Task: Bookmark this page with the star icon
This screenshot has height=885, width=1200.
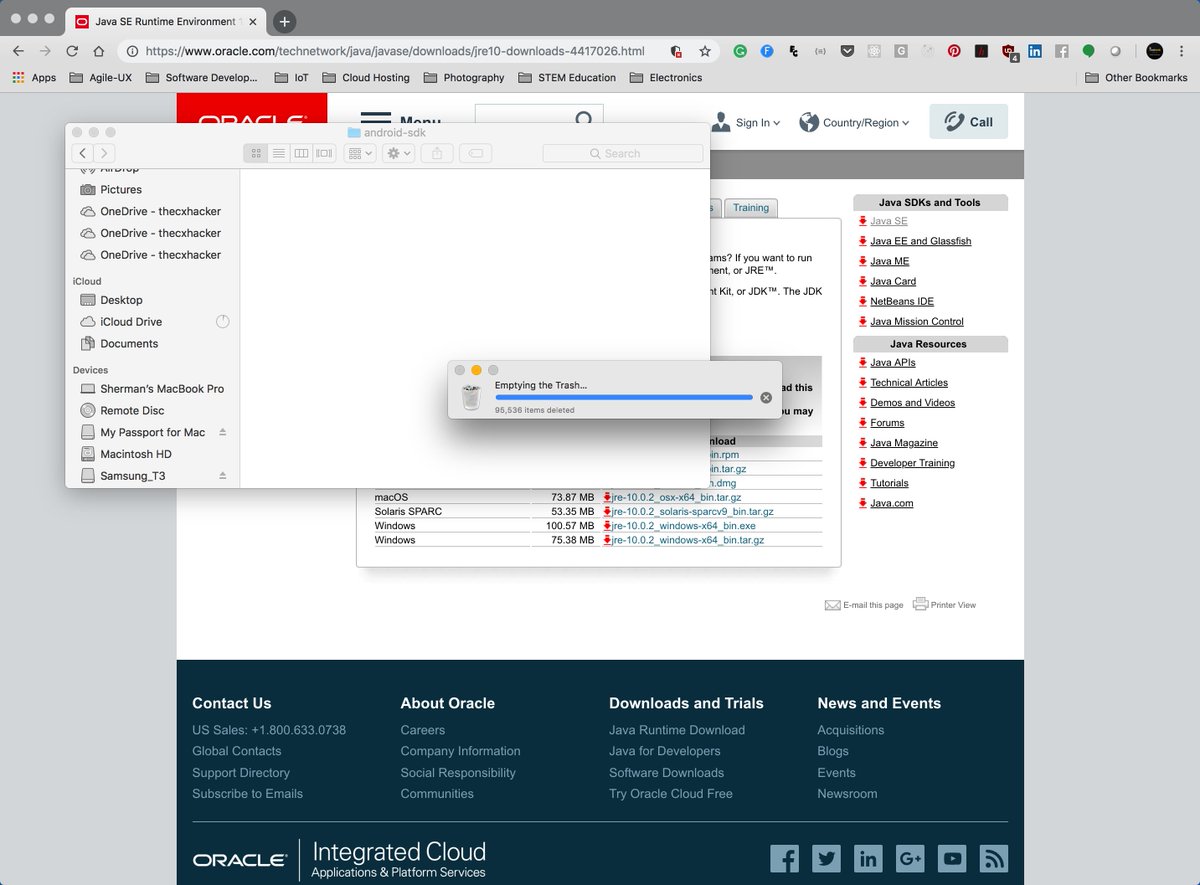Action: click(705, 51)
